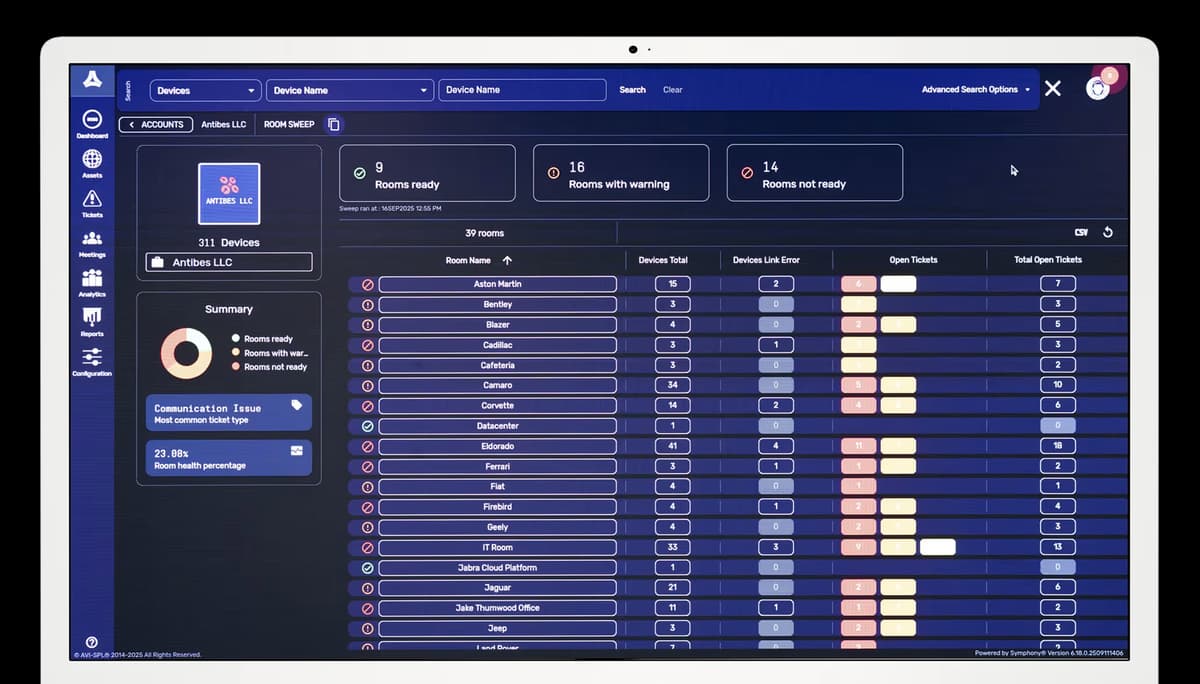1200x684 pixels.
Task: Go to Meetings in sidebar
Action: tap(92, 239)
